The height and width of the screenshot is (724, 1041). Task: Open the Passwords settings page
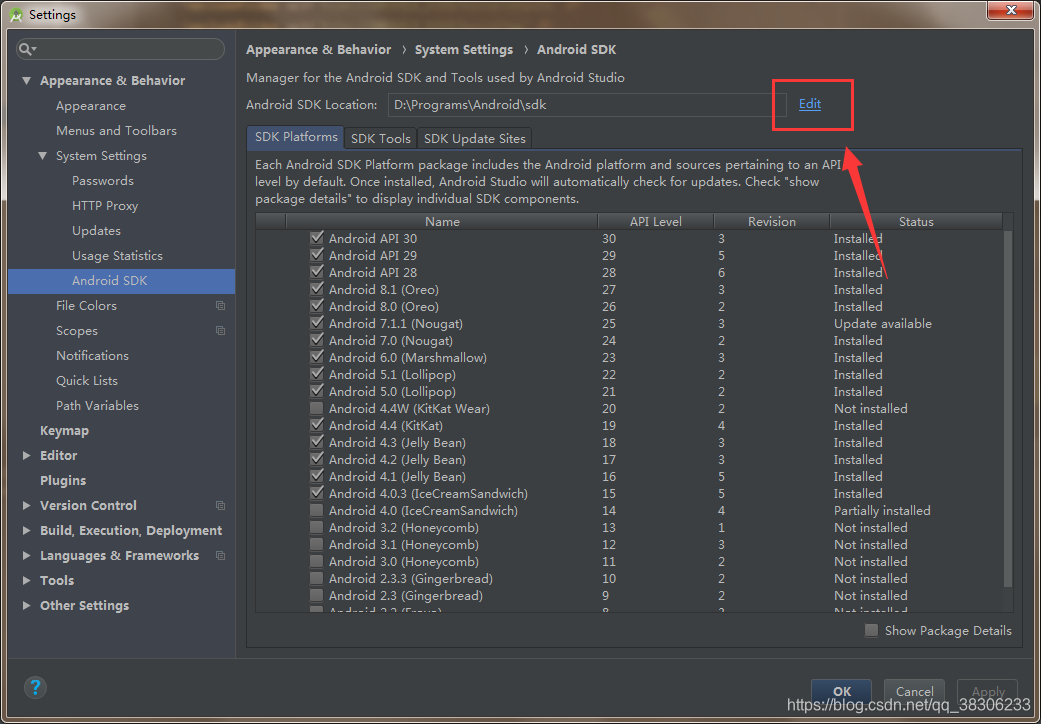pyautogui.click(x=103, y=181)
